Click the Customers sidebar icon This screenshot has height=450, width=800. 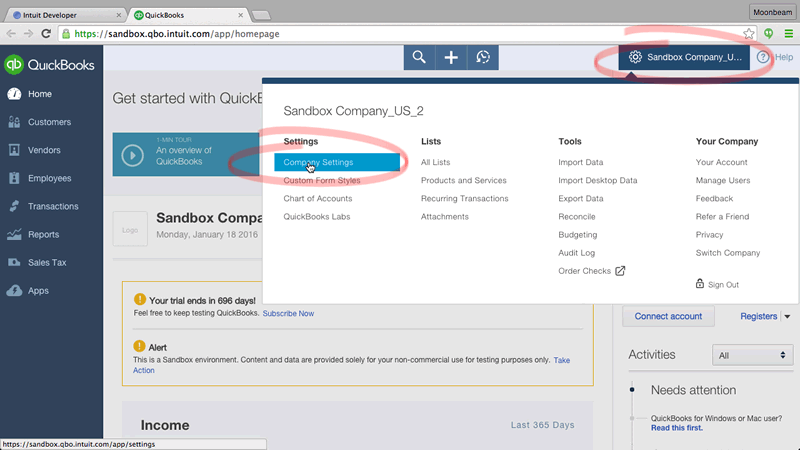pyautogui.click(x=14, y=122)
